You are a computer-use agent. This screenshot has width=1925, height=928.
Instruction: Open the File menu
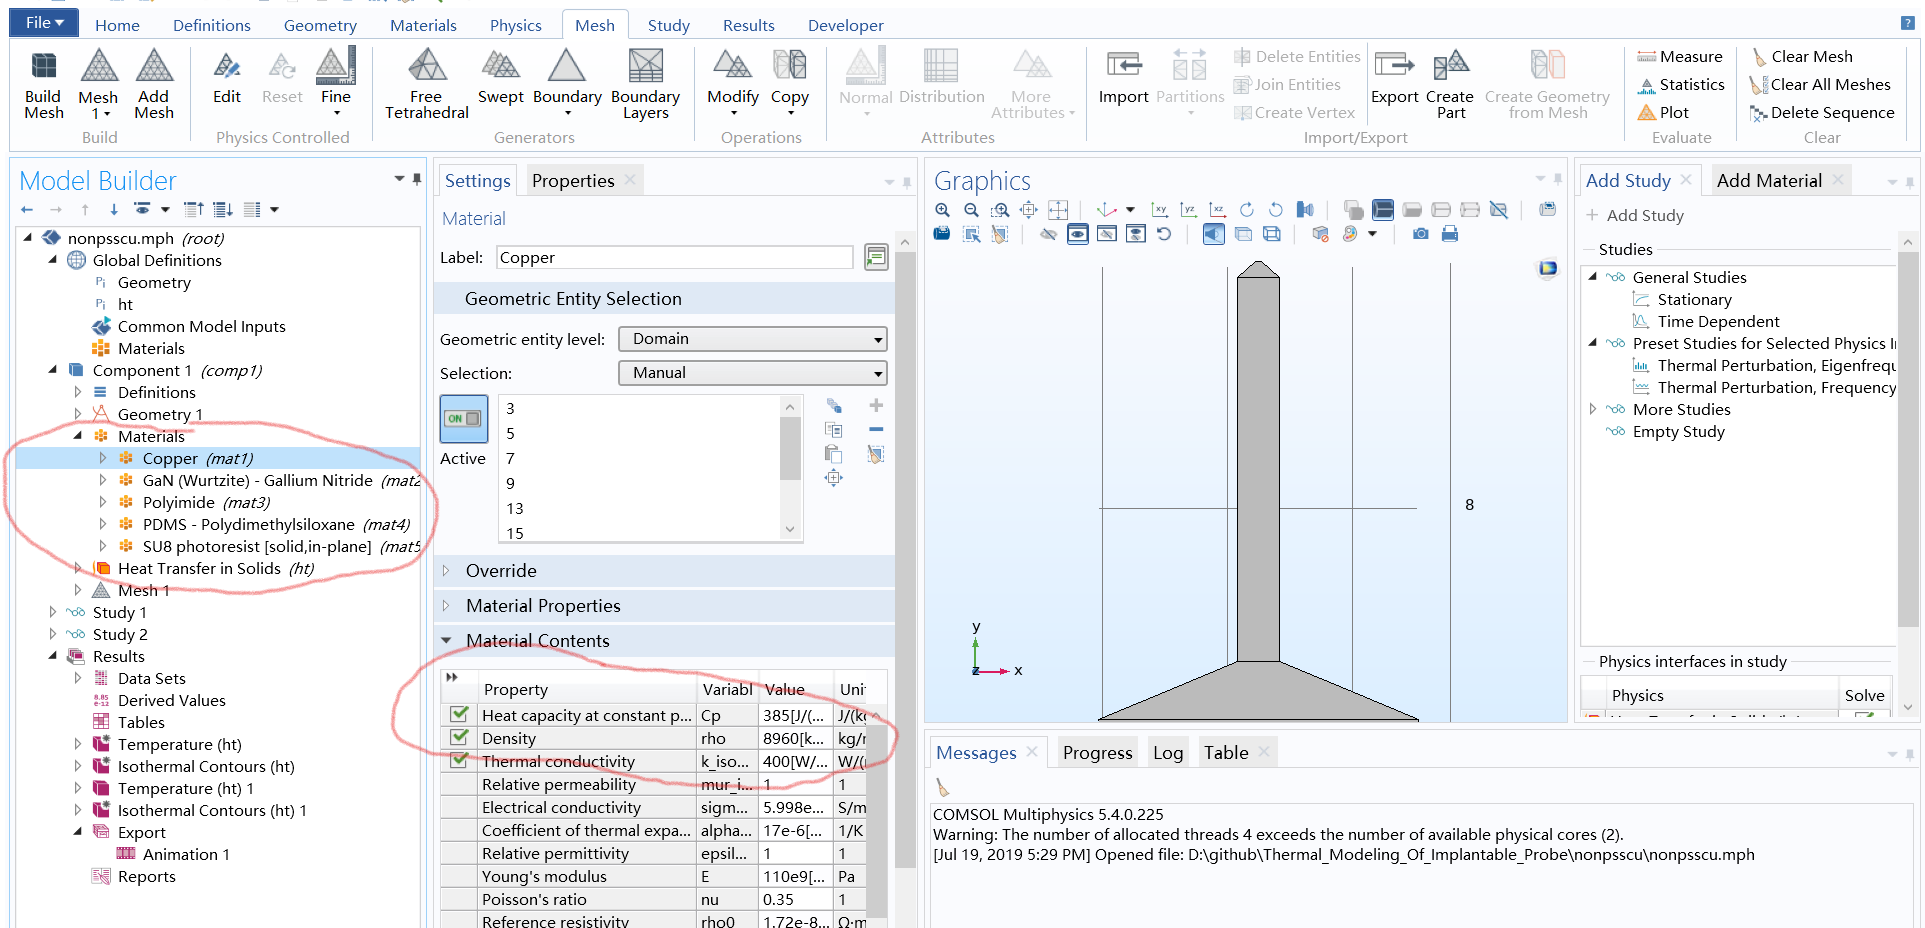coord(44,23)
